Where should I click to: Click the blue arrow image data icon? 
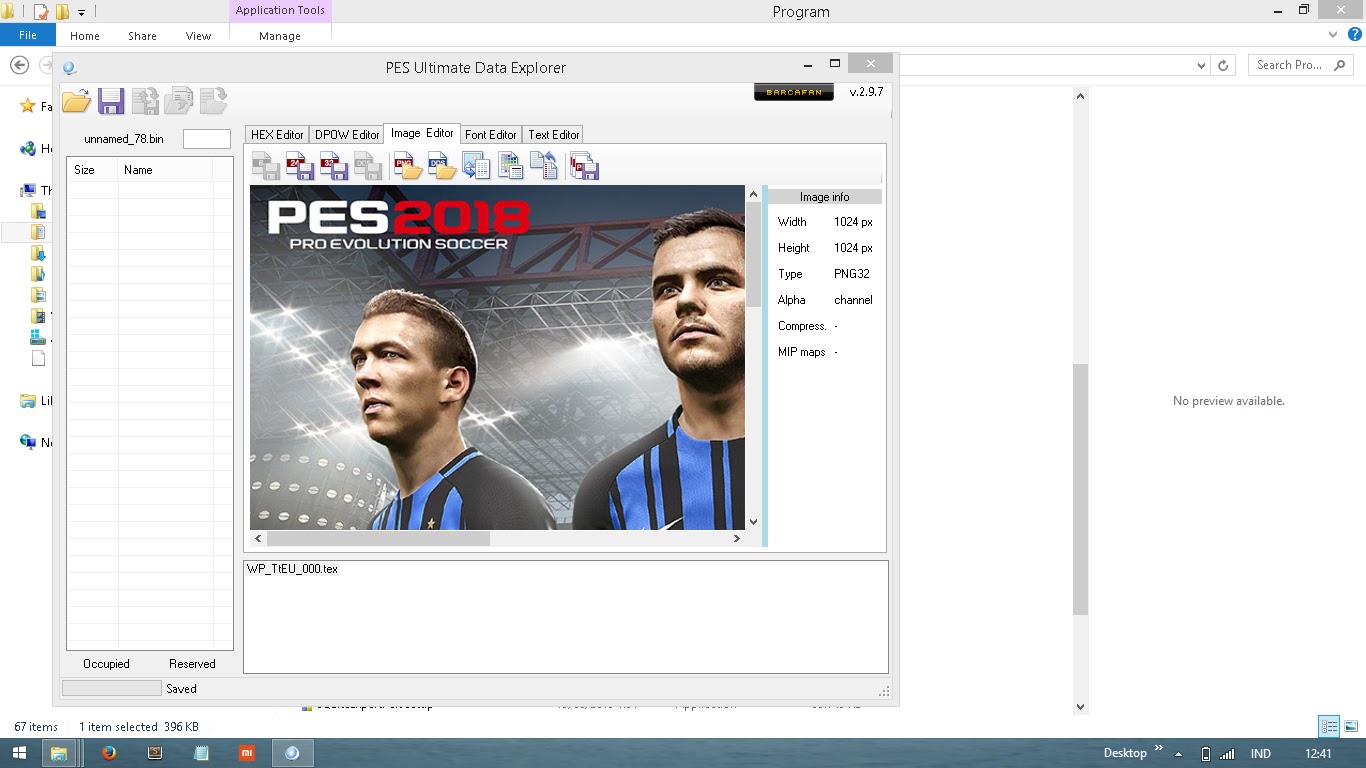(x=476, y=165)
